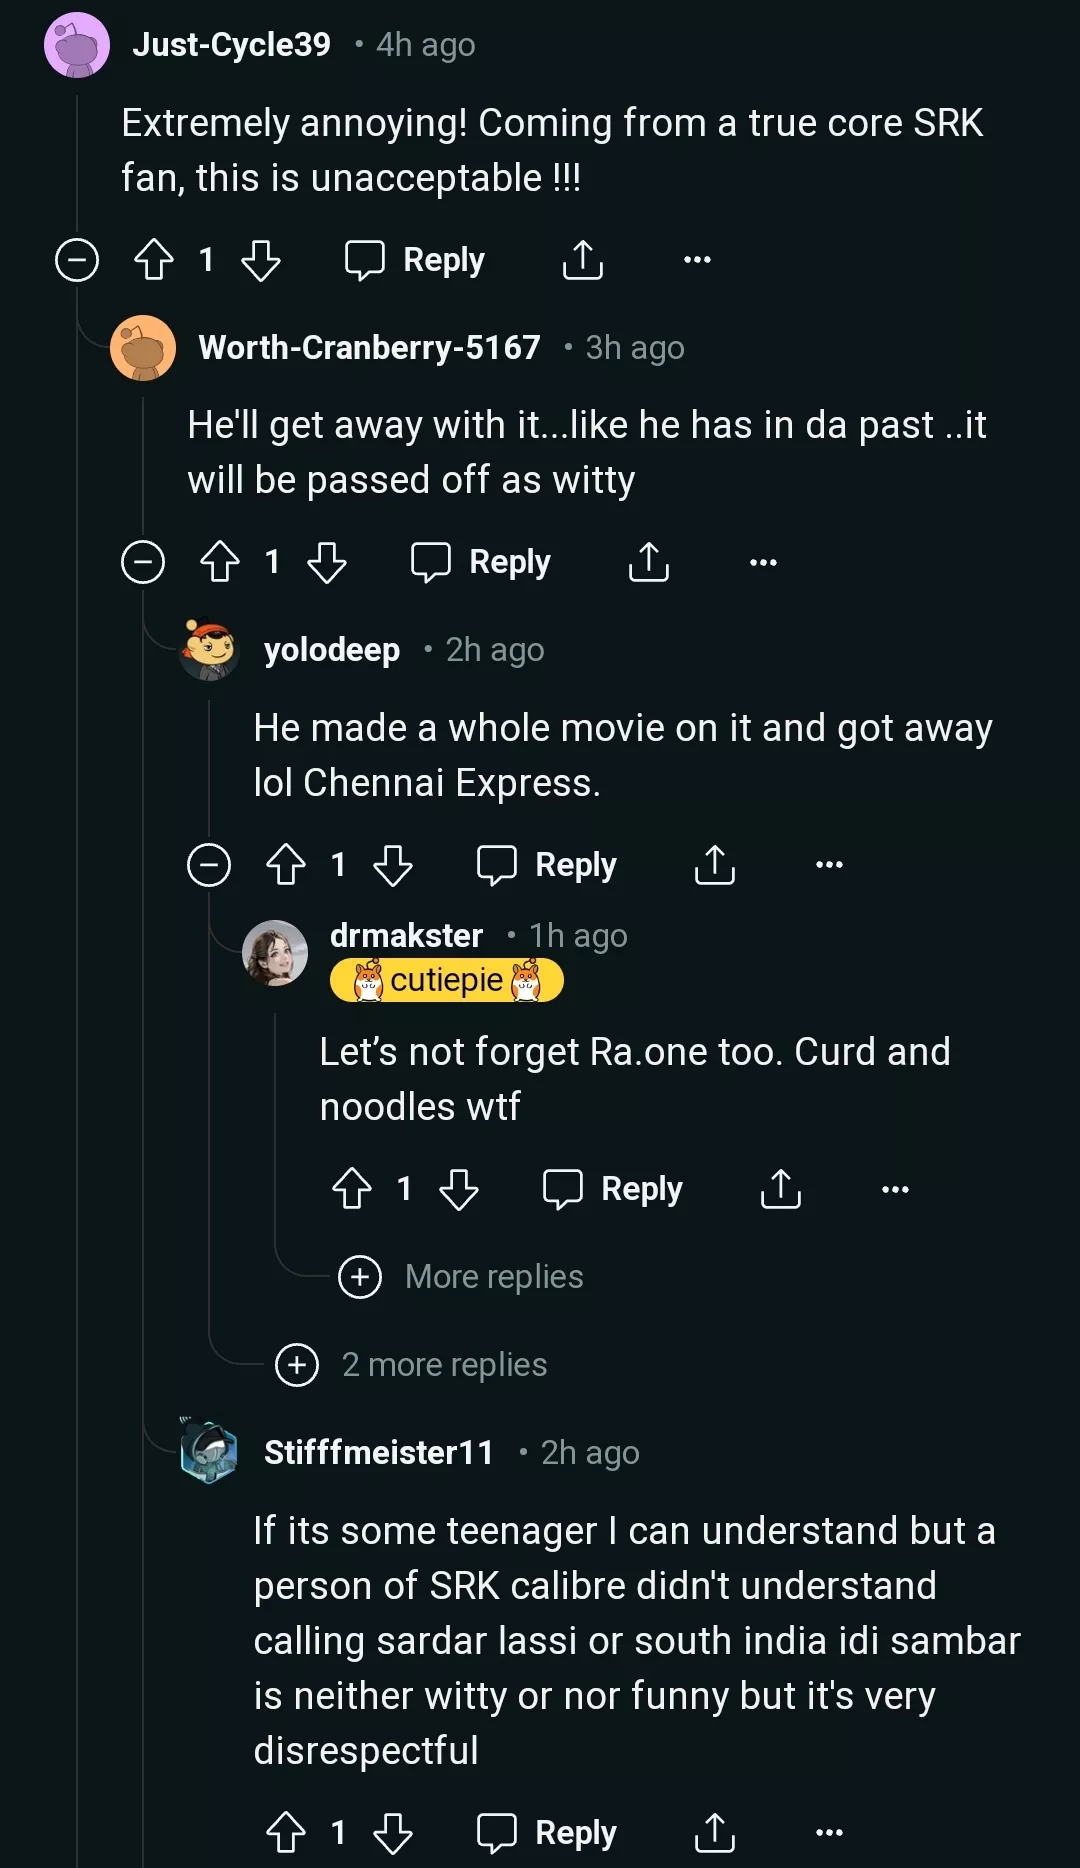Expand More replies under drmakster's comment

[x=462, y=1276]
